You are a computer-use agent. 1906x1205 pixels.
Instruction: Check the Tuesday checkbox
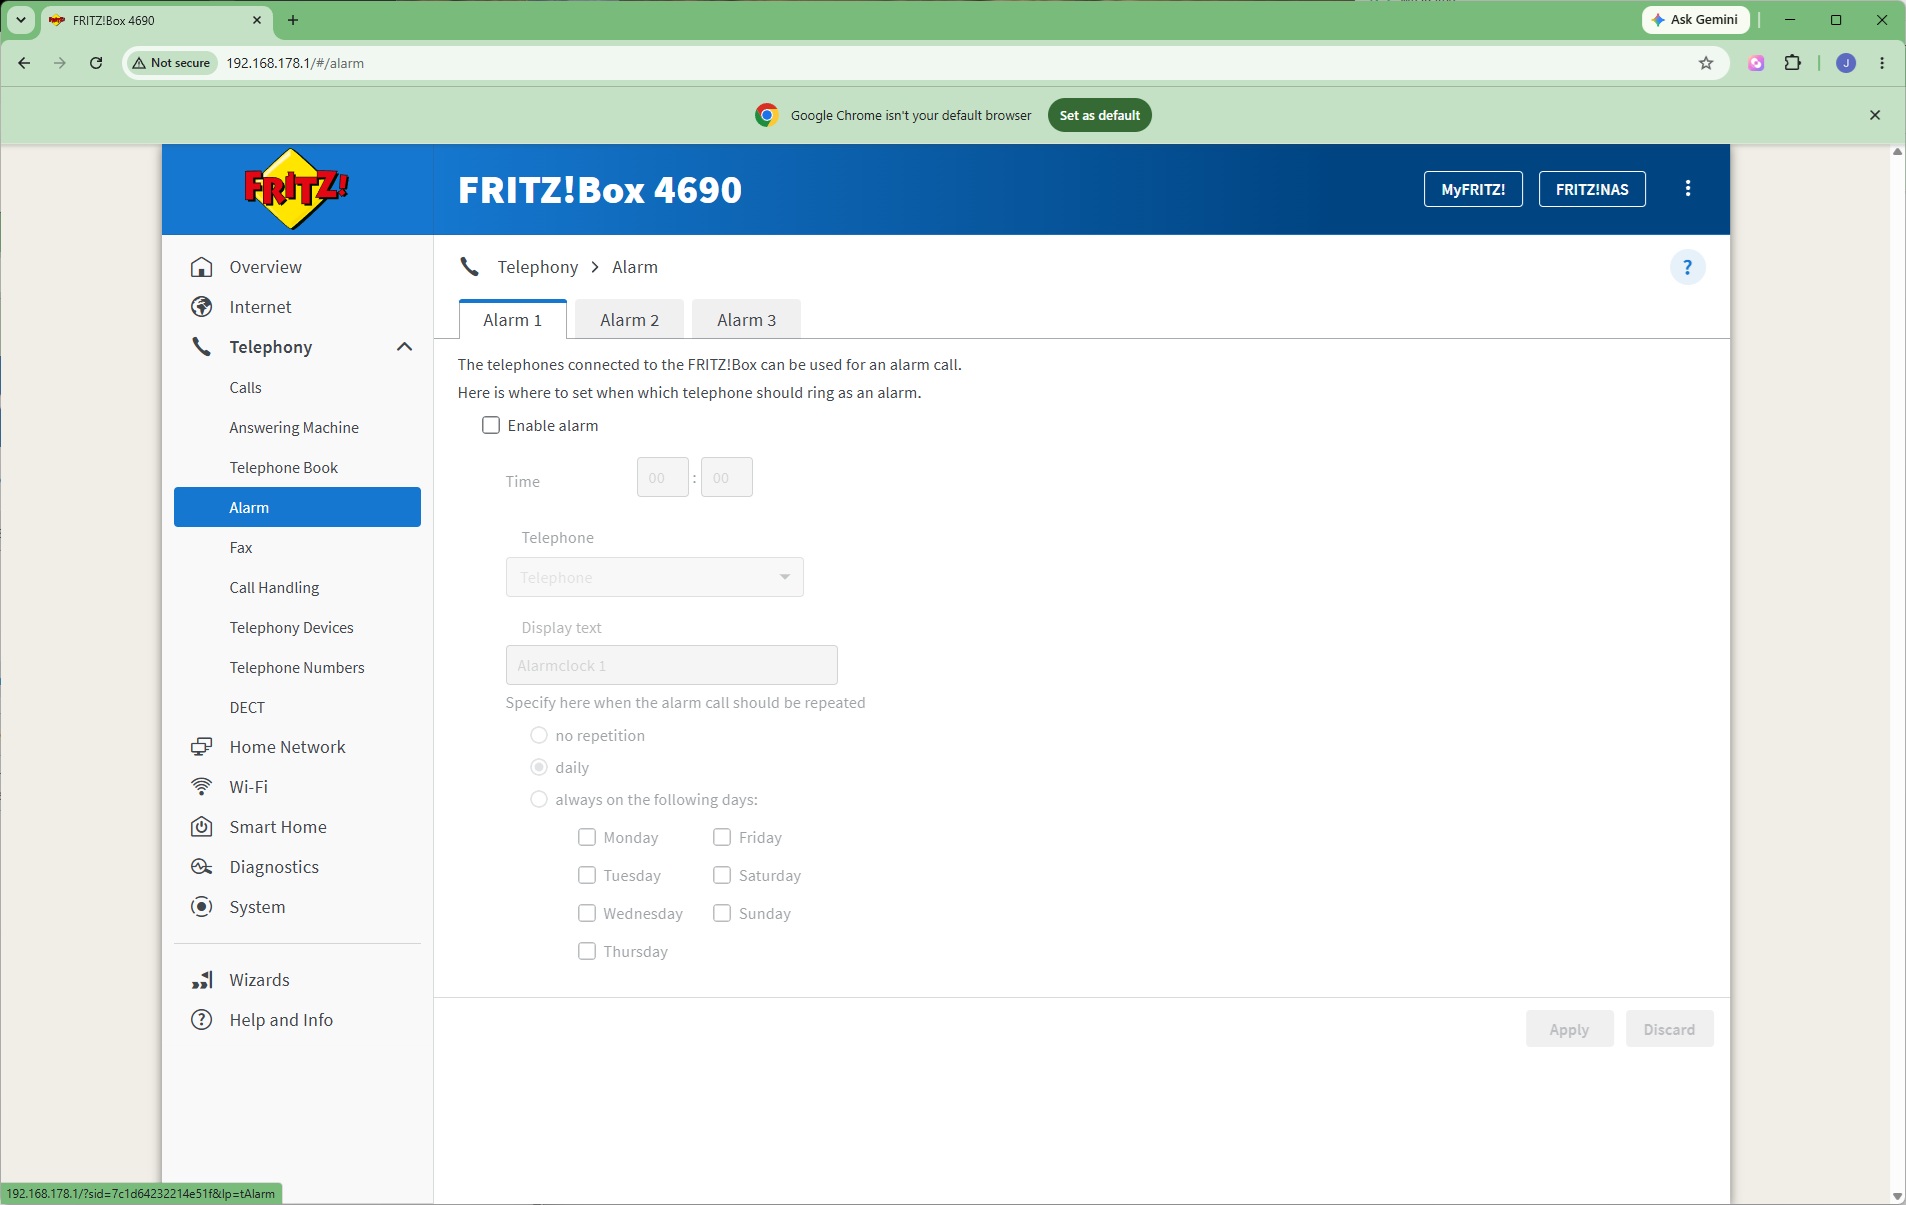(587, 876)
